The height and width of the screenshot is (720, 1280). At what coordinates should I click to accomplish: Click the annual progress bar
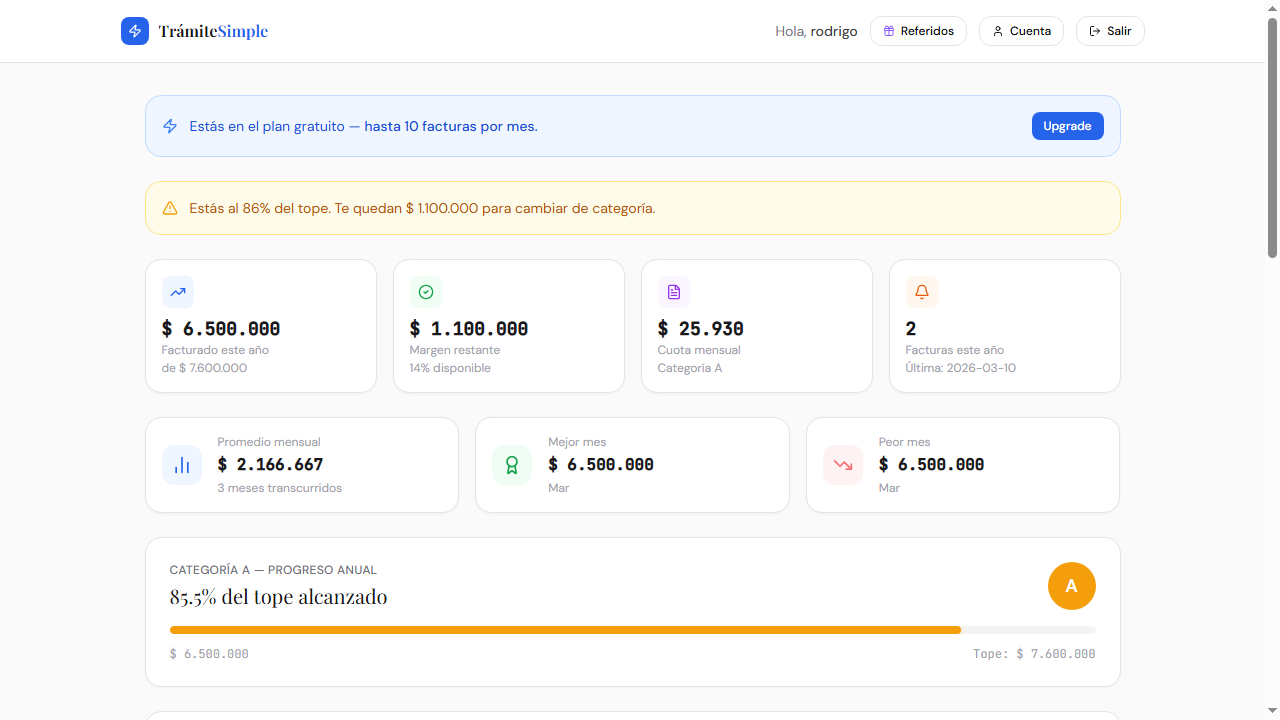[632, 630]
